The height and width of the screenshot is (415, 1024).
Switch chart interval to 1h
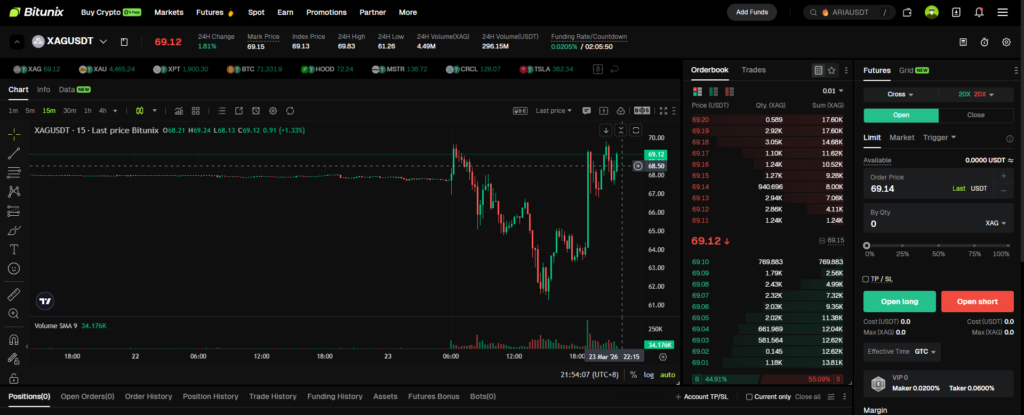pos(88,110)
